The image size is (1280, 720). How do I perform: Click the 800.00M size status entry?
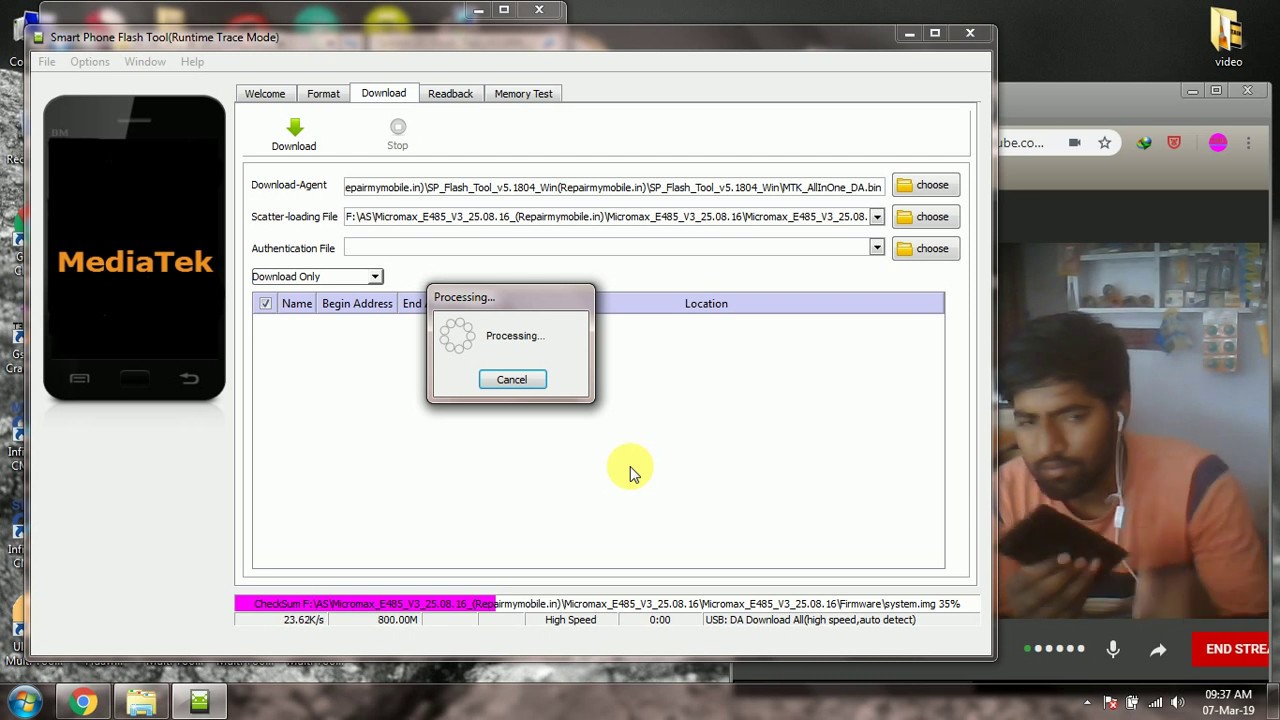tap(397, 620)
